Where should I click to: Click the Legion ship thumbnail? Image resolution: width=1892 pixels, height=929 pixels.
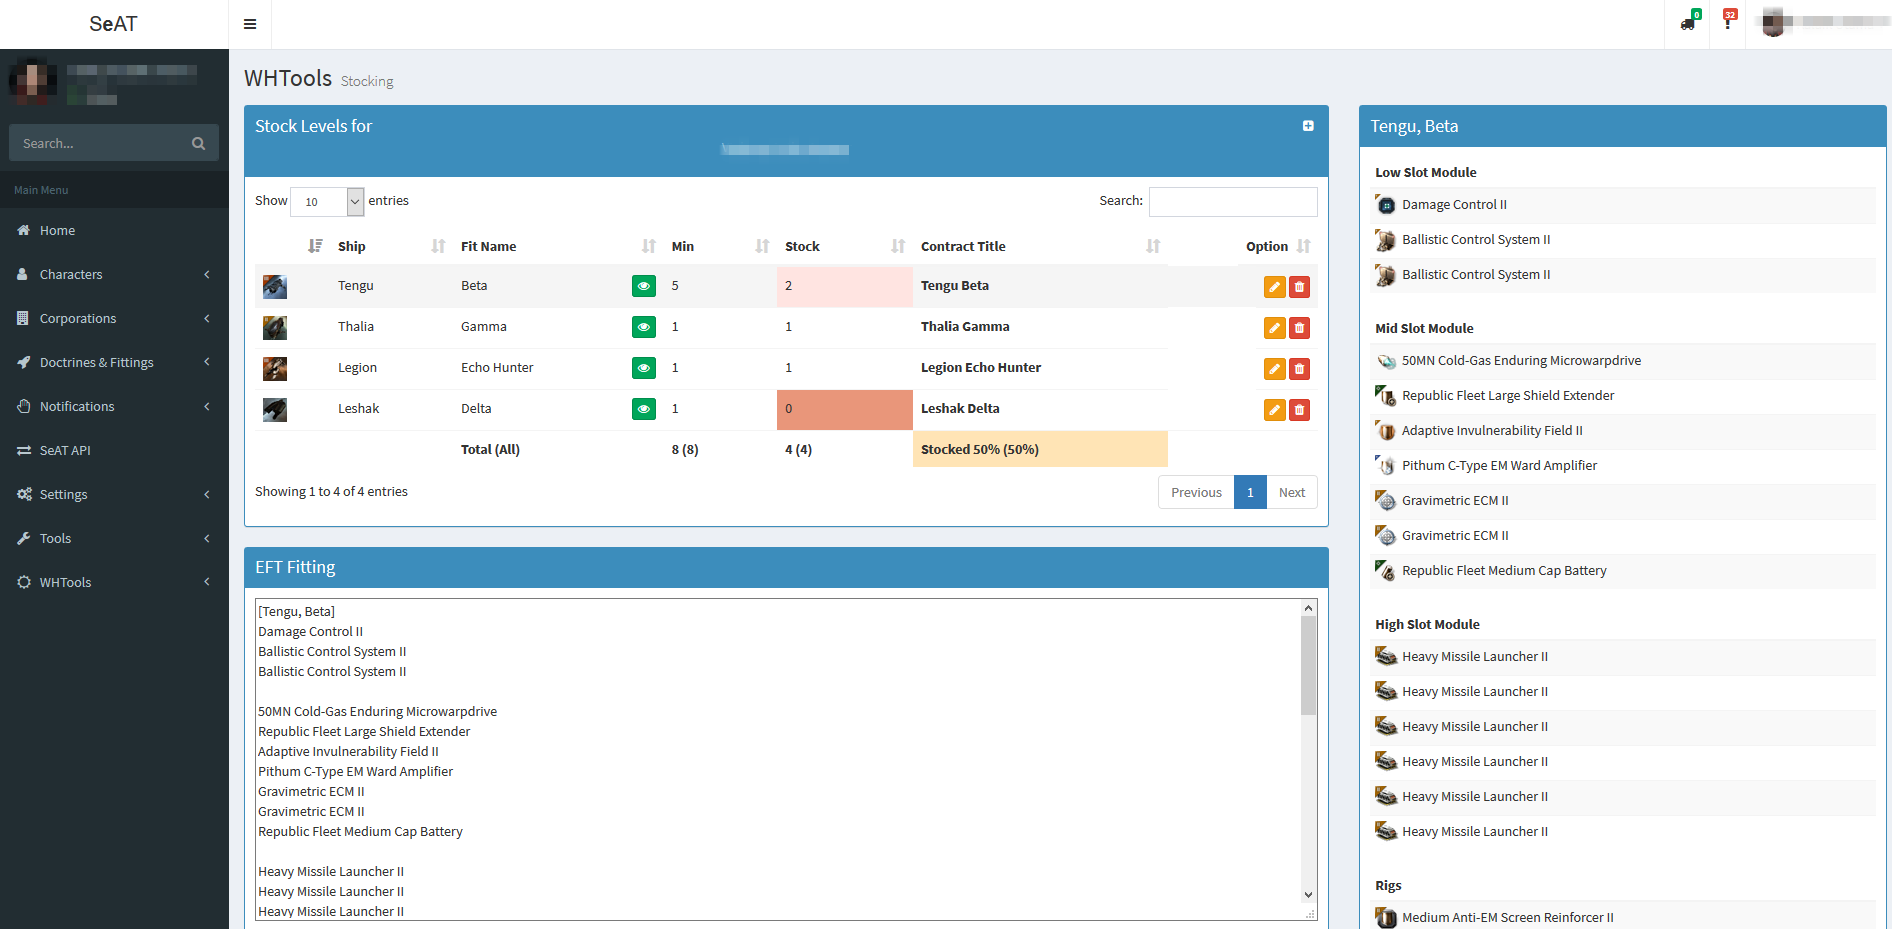click(275, 369)
